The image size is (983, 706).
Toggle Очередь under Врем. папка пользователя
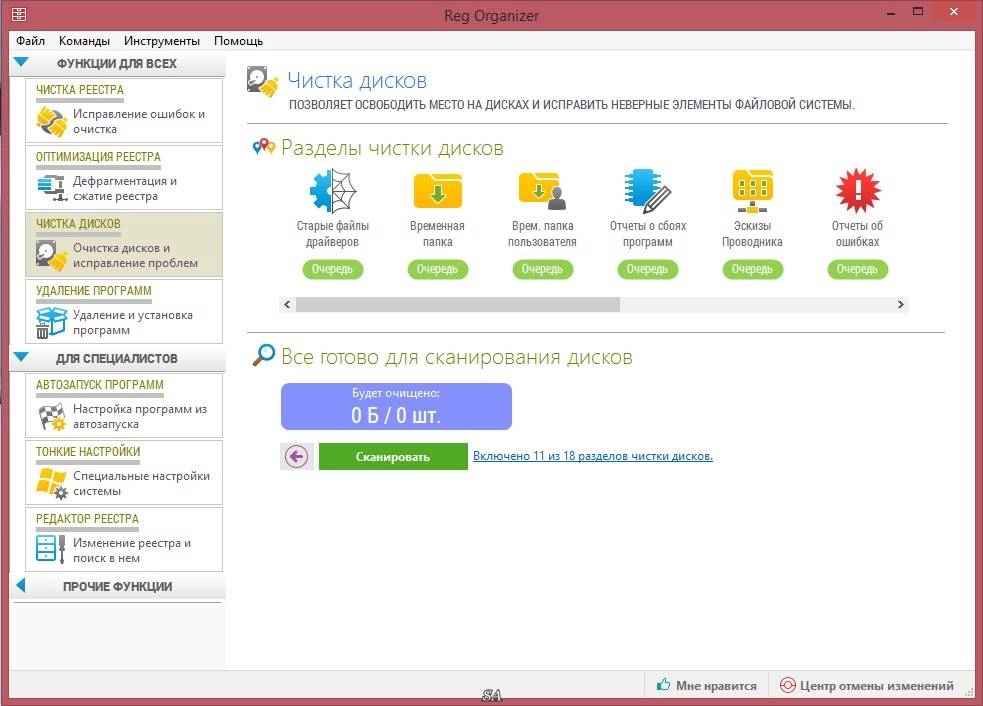(x=542, y=269)
